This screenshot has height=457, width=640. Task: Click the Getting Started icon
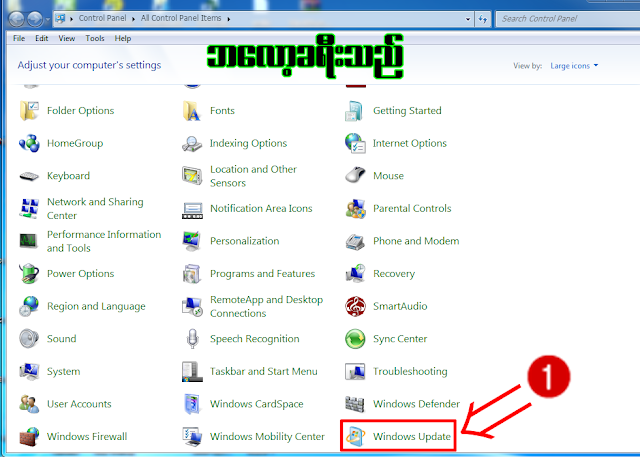(x=354, y=111)
